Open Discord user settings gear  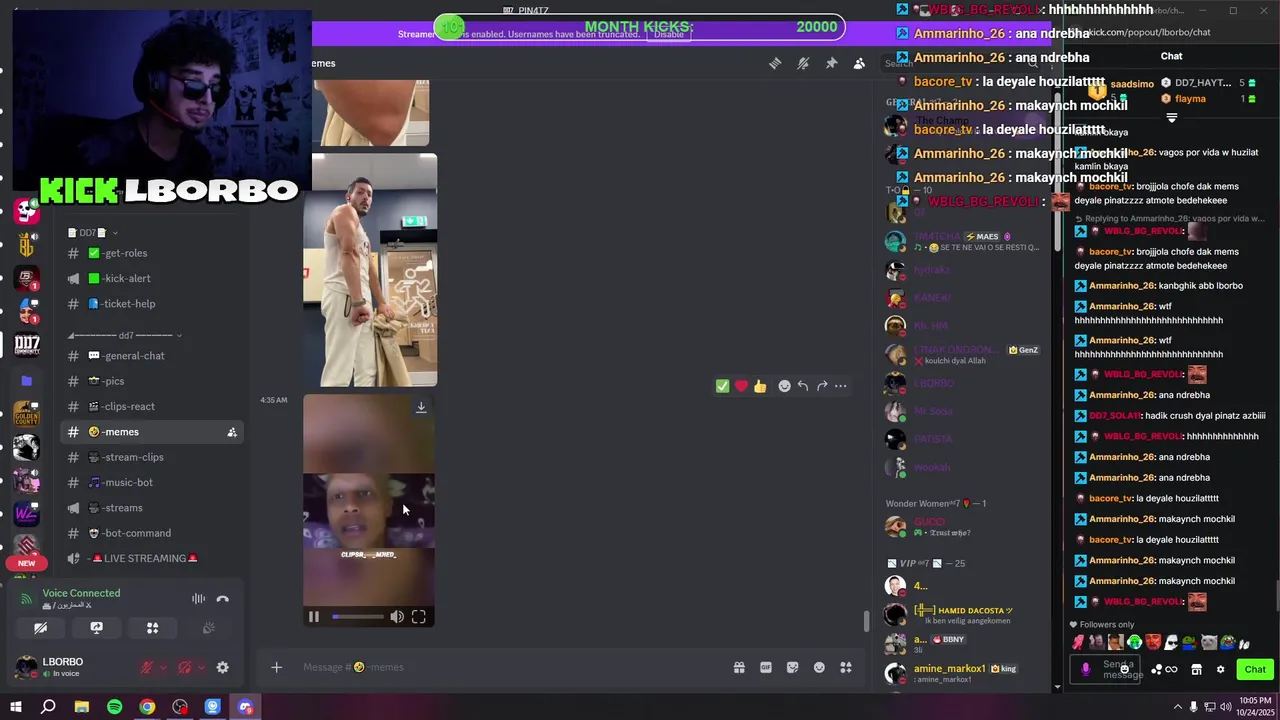[223, 667]
